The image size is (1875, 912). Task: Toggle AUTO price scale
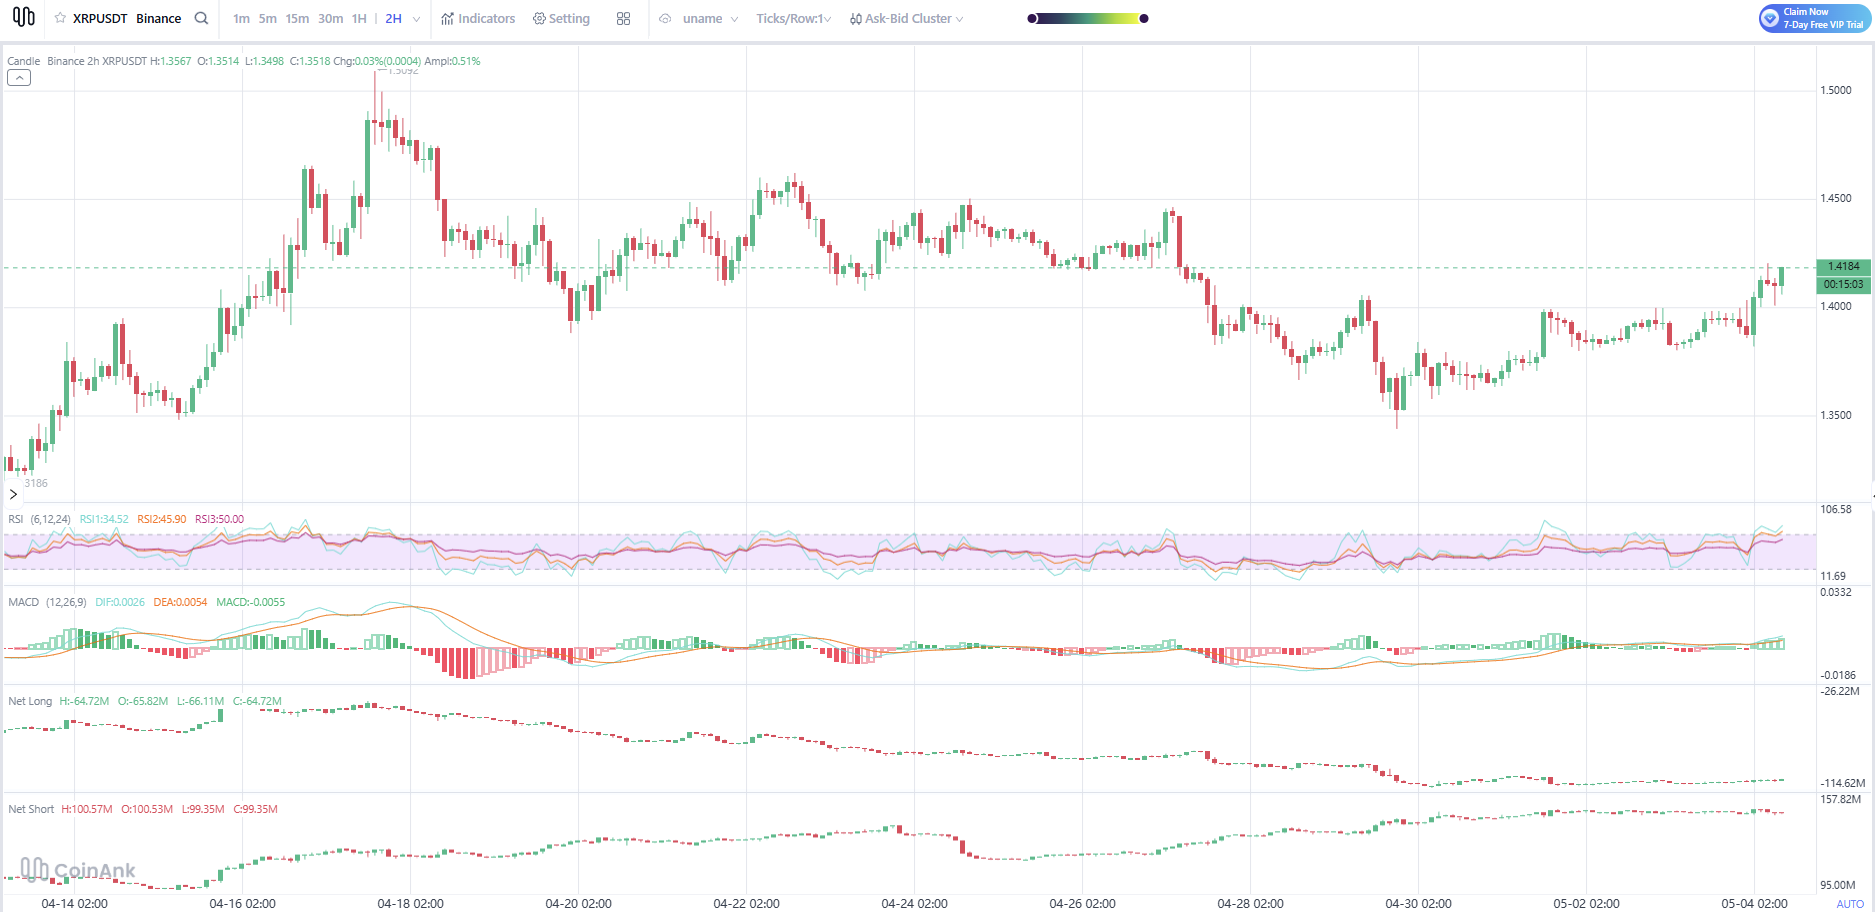(1850, 904)
